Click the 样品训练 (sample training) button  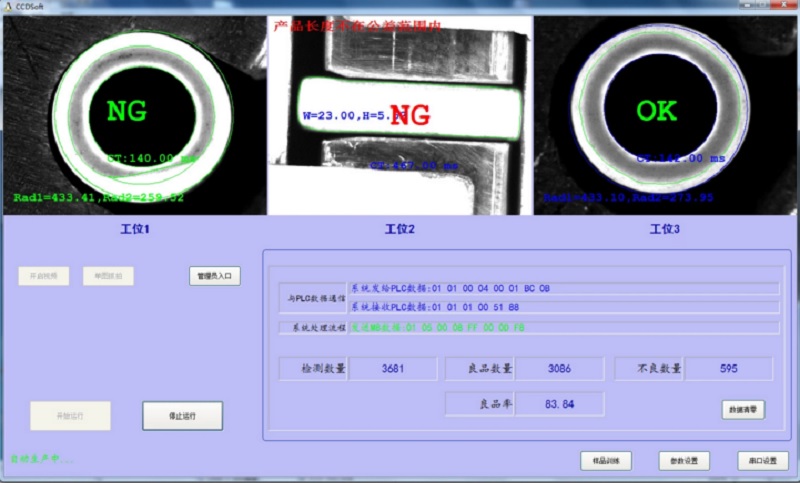point(606,461)
